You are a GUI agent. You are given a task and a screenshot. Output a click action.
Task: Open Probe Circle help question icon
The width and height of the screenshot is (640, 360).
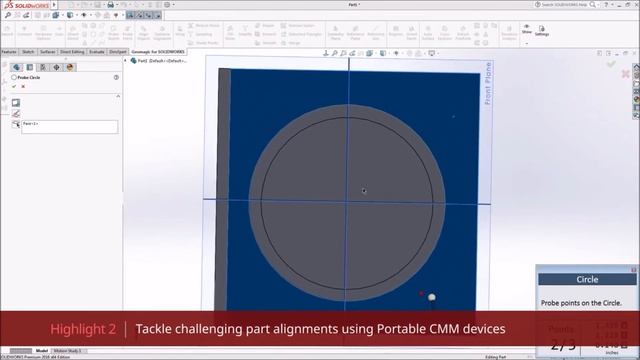point(116,77)
